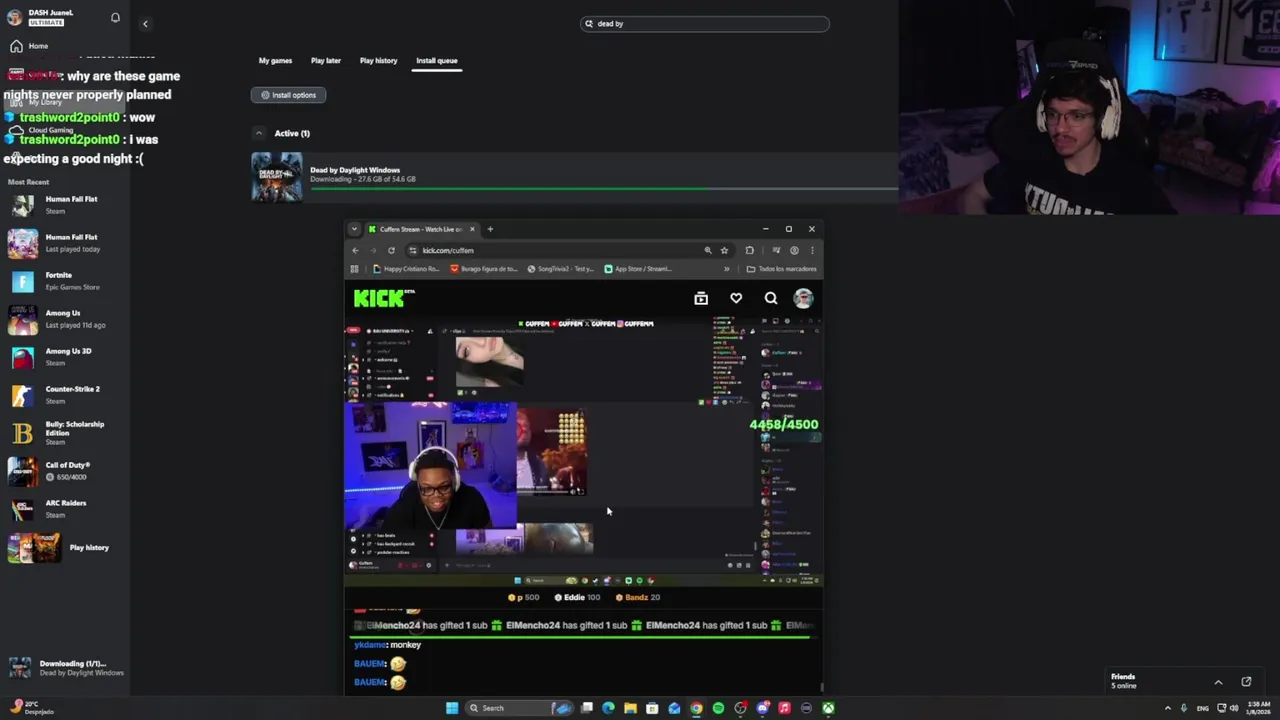Image resolution: width=1280 pixels, height=720 pixels.
Task: Click the Xbox search field with 'dead by'
Action: tap(705, 23)
